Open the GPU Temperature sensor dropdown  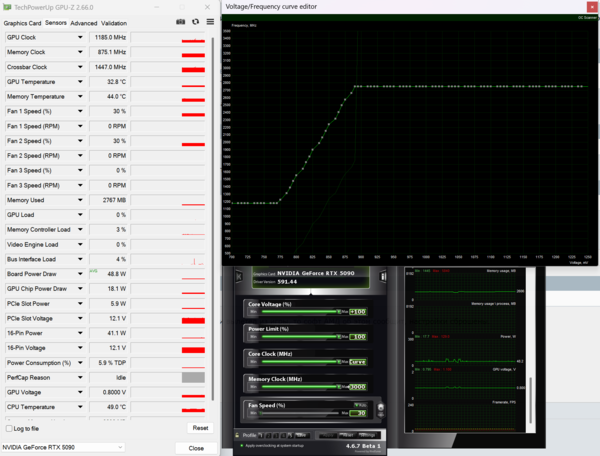80,81
